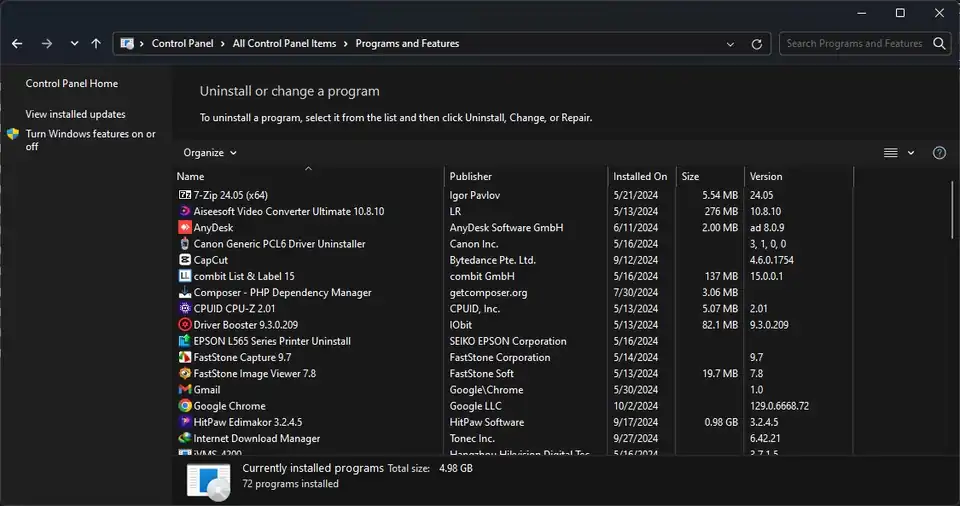
Task: Expand chevron after Control Panel breadcrumb
Action: (223, 43)
